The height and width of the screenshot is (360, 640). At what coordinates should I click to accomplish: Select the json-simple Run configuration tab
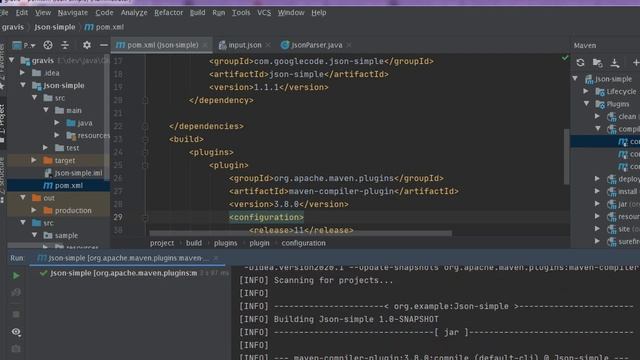click(127, 258)
